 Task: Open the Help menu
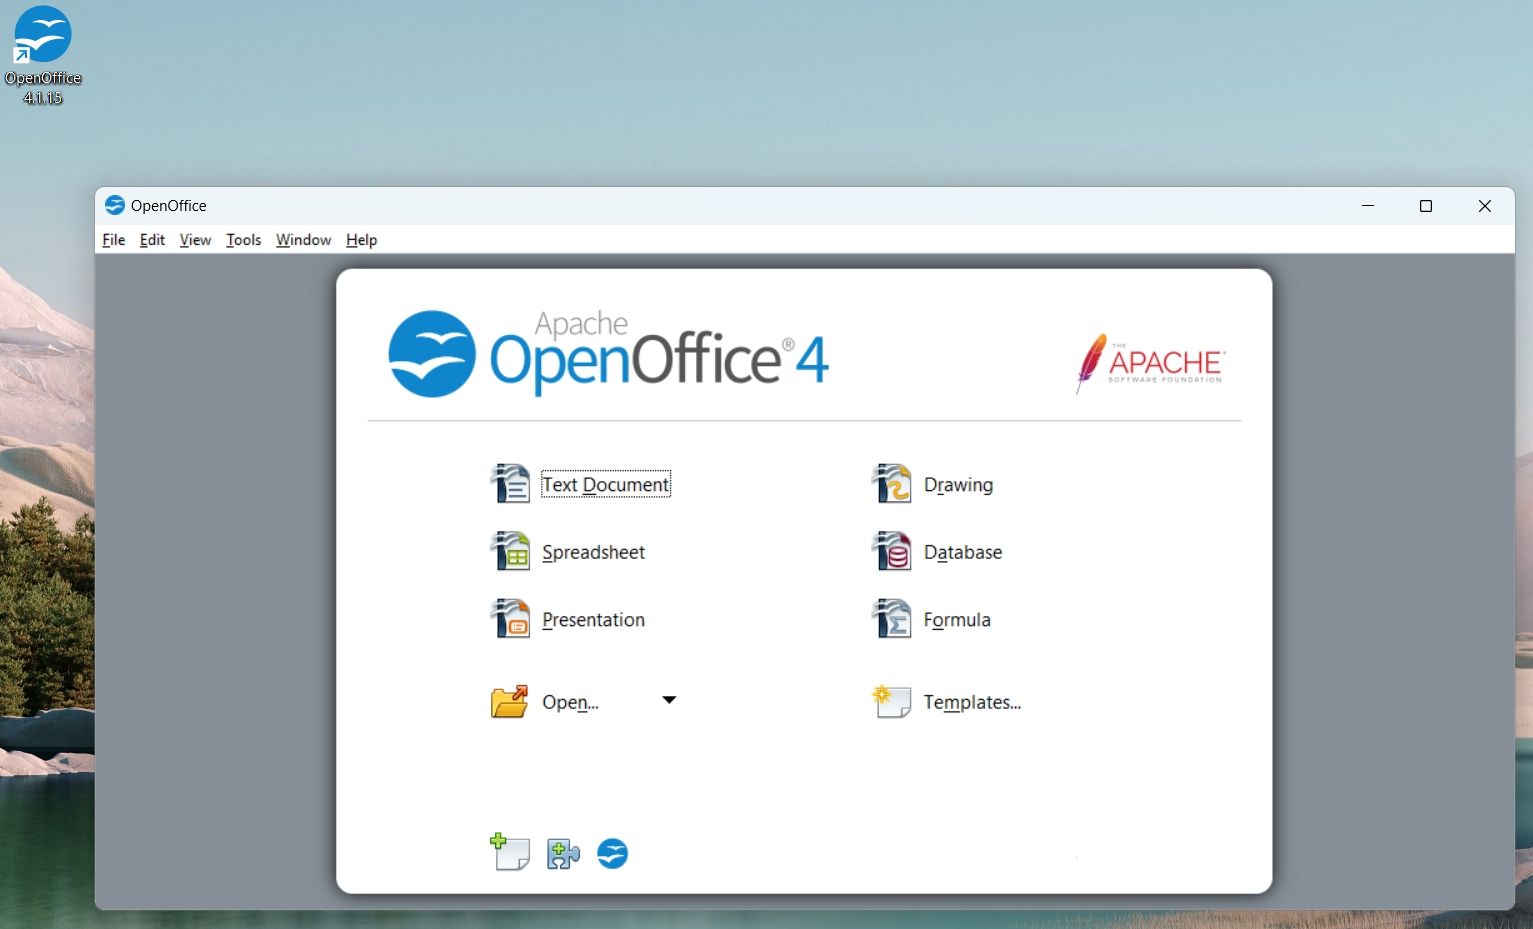[x=361, y=240]
